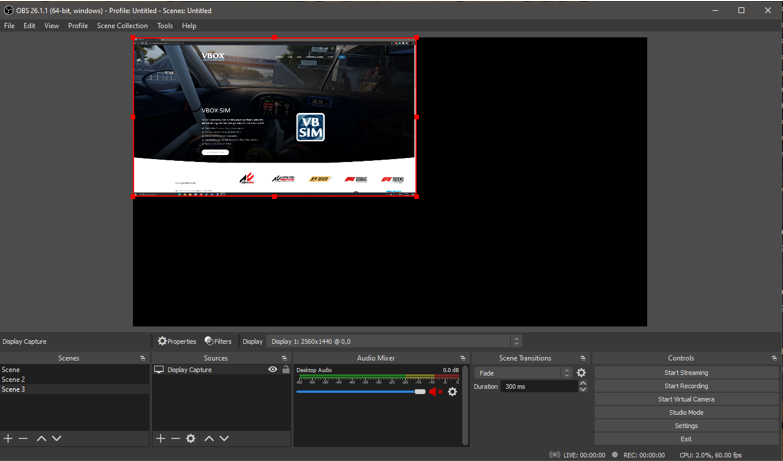Open Desktop Audio settings gear
Screen dimensions: 783x461
(x=452, y=392)
